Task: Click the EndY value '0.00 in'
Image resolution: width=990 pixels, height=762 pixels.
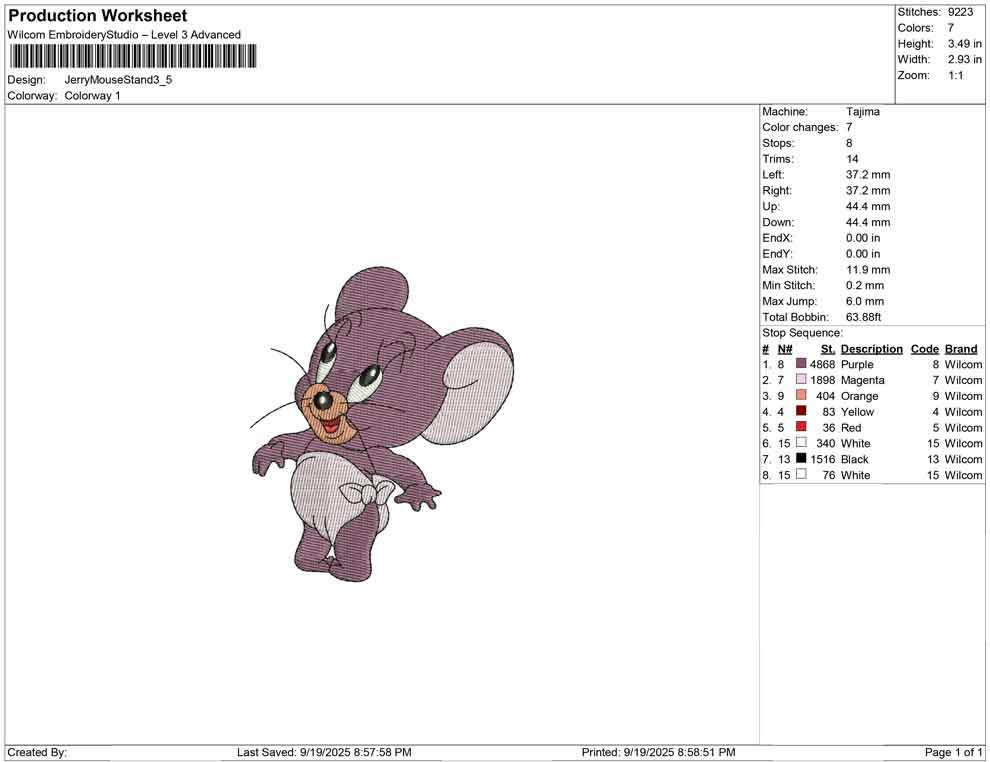Action: (862, 253)
